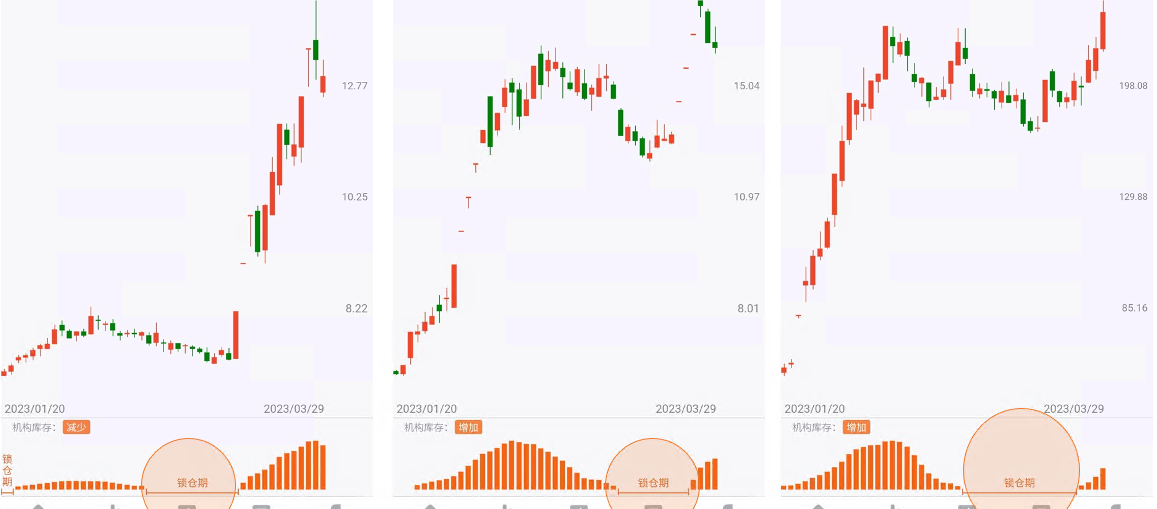The image size is (1157, 509).
Task: Click the 机构库存 label in right chart
Action: point(814,427)
